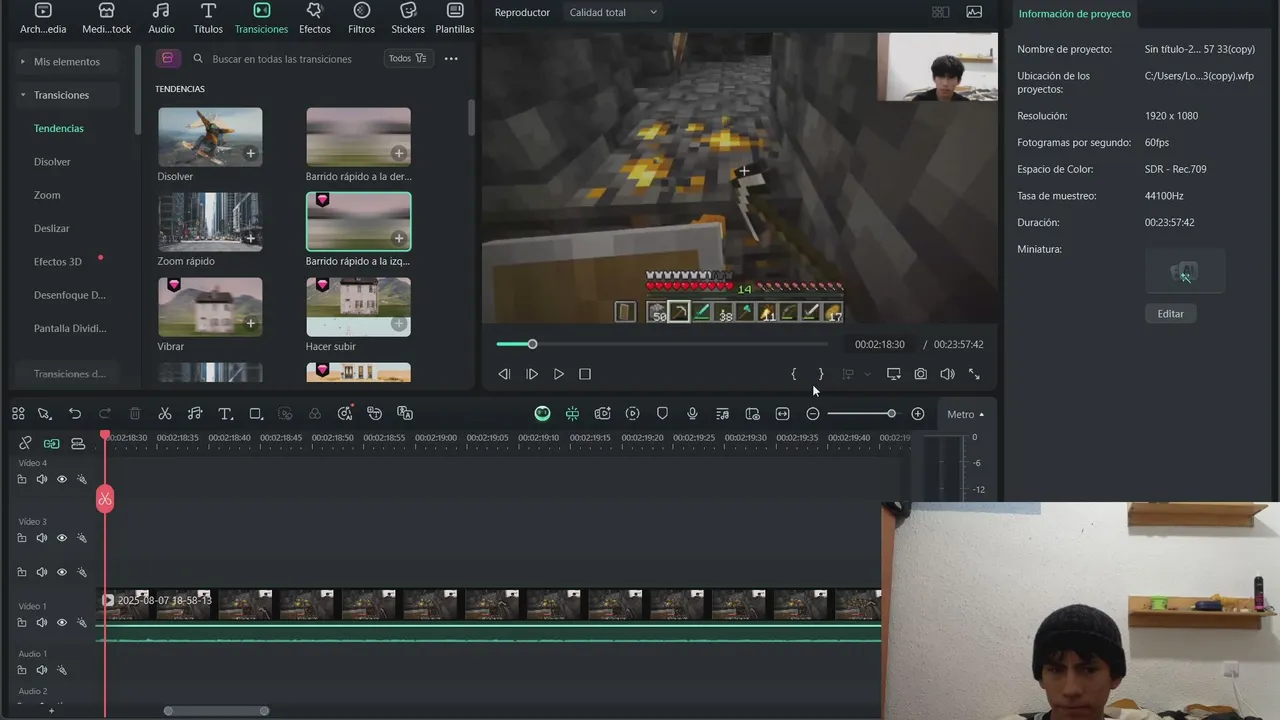Viewport: 1280px width, 720px height.
Task: Set mark-in point with the left brace
Action: coord(794,374)
